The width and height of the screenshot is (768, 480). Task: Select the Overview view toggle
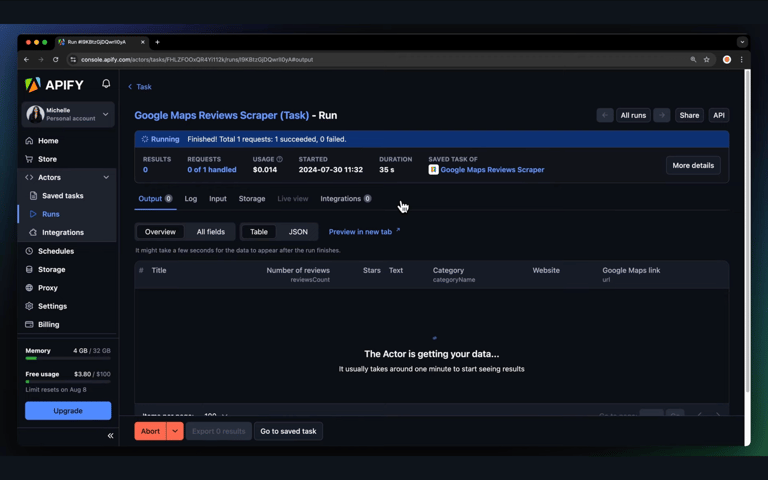click(x=160, y=232)
